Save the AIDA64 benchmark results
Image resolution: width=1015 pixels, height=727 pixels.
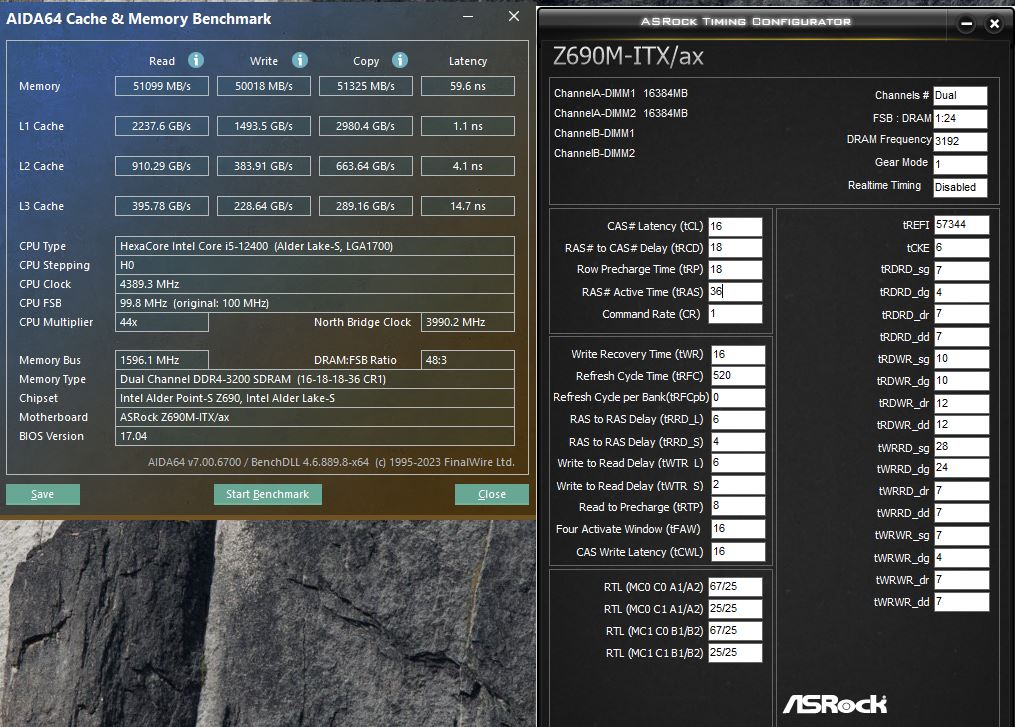(43, 494)
